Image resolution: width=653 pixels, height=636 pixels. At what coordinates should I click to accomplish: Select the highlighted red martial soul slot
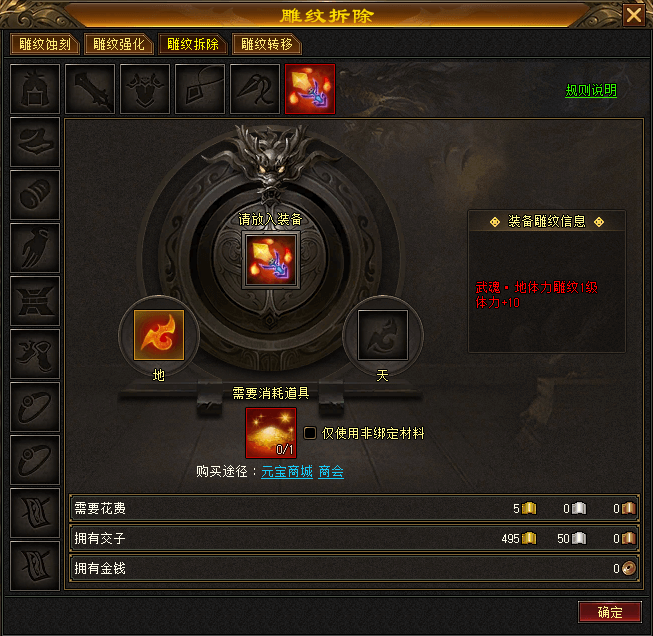[310, 89]
